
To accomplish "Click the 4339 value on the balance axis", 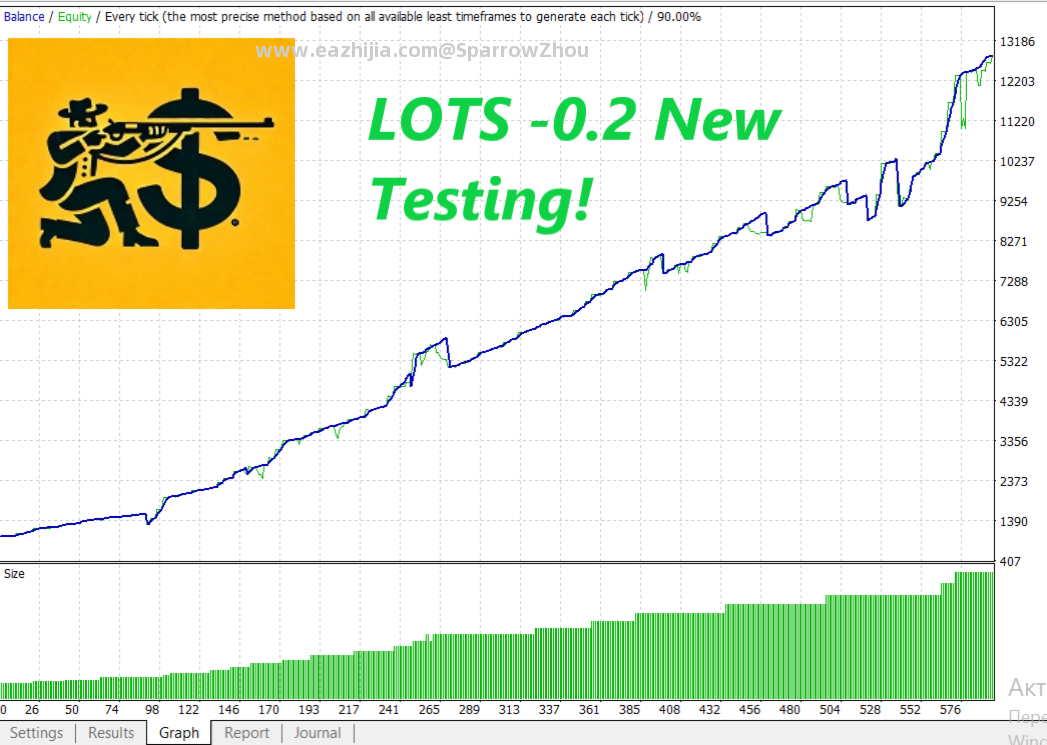I will pos(1014,402).
